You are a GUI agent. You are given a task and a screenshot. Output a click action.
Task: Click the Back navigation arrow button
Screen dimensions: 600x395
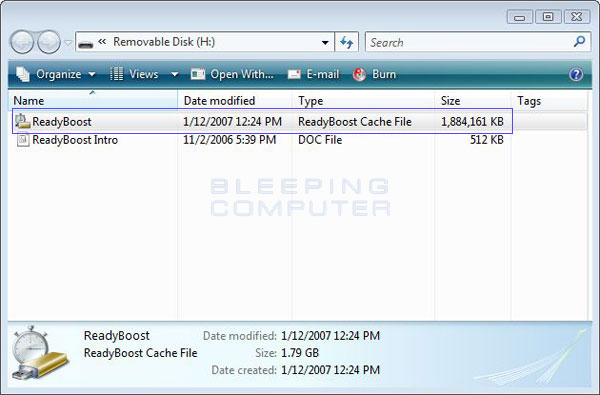point(23,42)
